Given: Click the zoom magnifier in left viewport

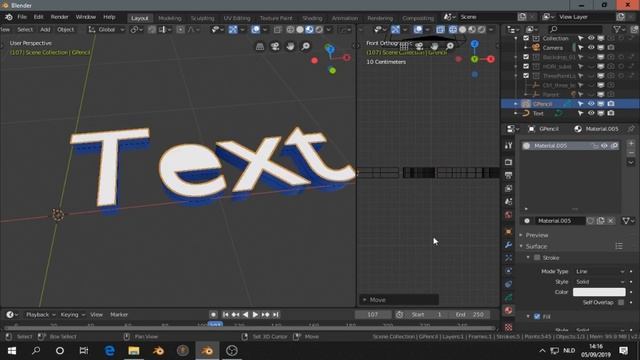Looking at the screenshot, I should 305,46.
